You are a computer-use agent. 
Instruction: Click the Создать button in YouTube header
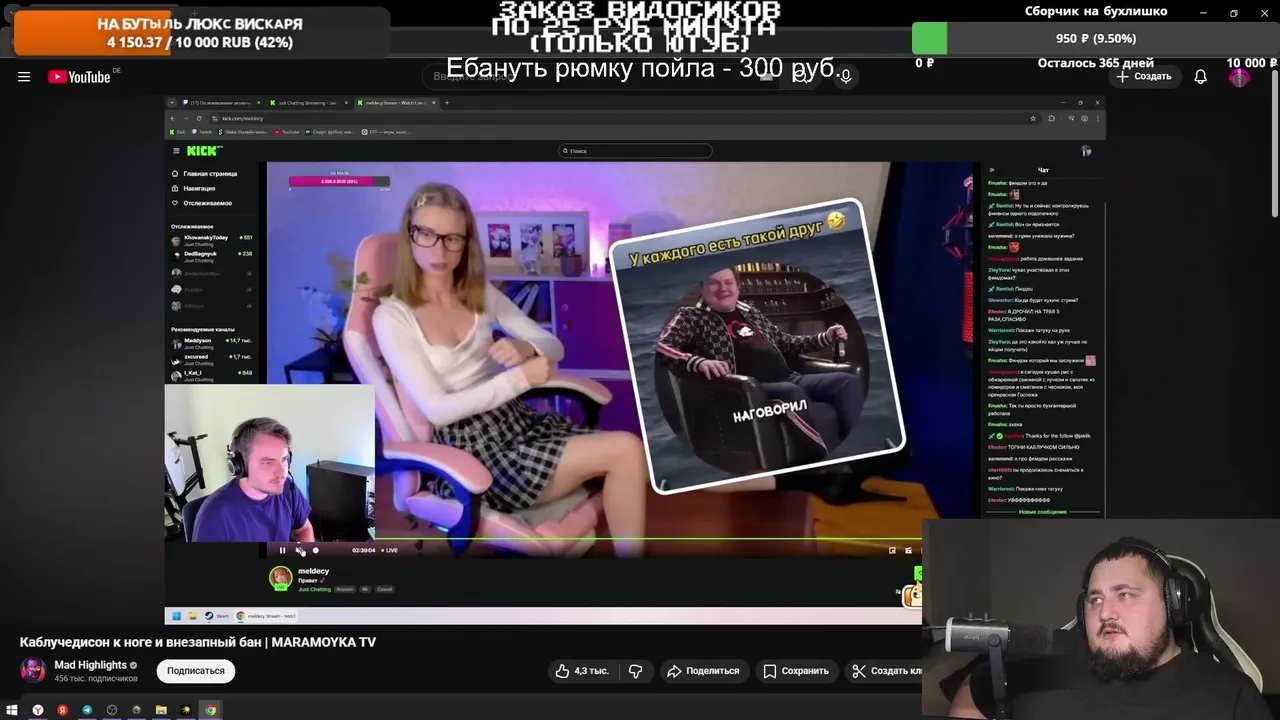coord(1144,76)
